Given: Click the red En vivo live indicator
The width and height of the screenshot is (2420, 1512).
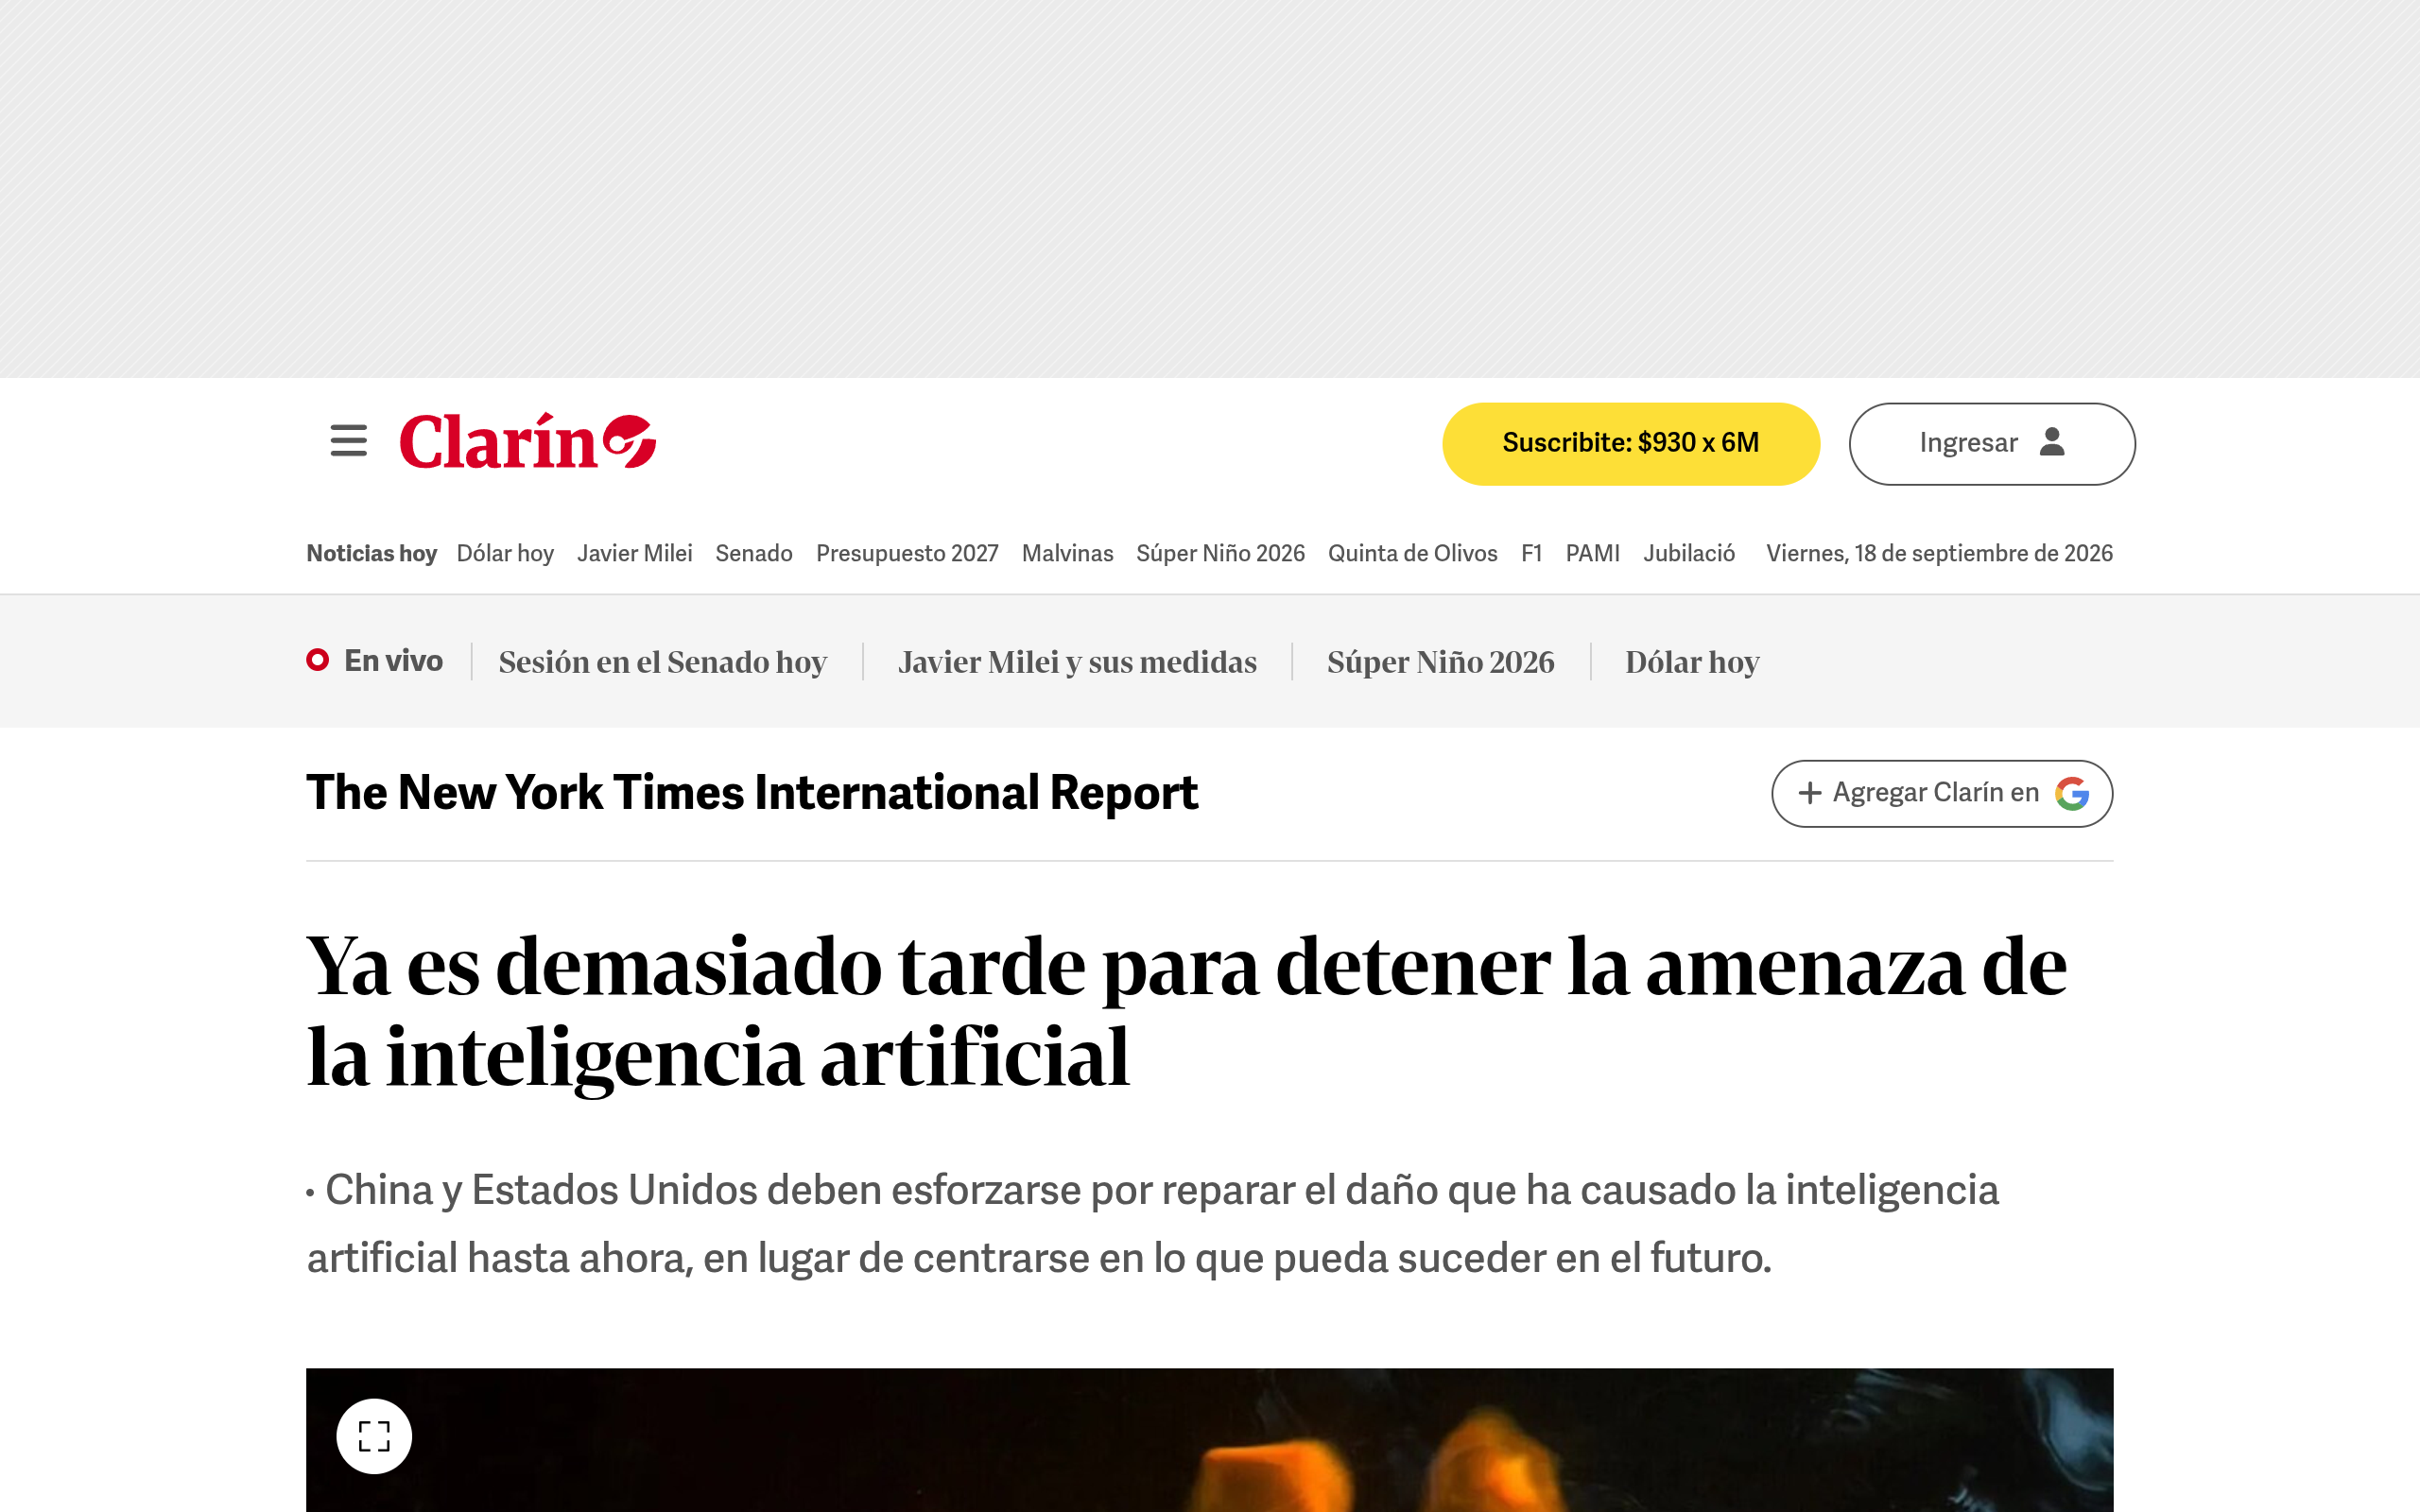Looking at the screenshot, I should pos(317,660).
